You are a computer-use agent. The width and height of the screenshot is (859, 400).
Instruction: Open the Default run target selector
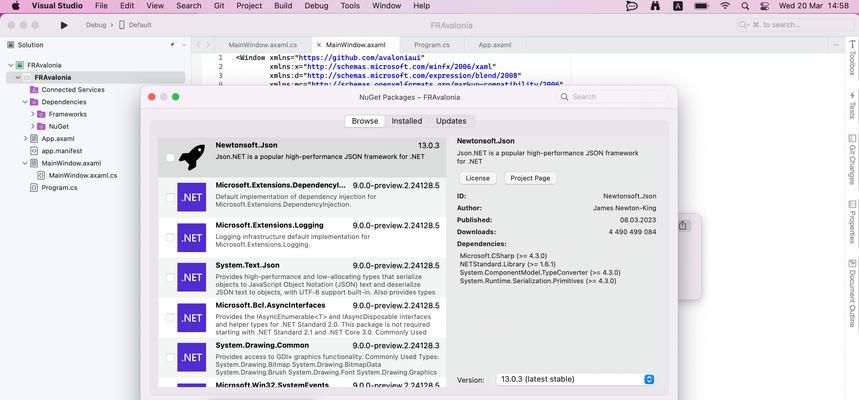pos(135,25)
